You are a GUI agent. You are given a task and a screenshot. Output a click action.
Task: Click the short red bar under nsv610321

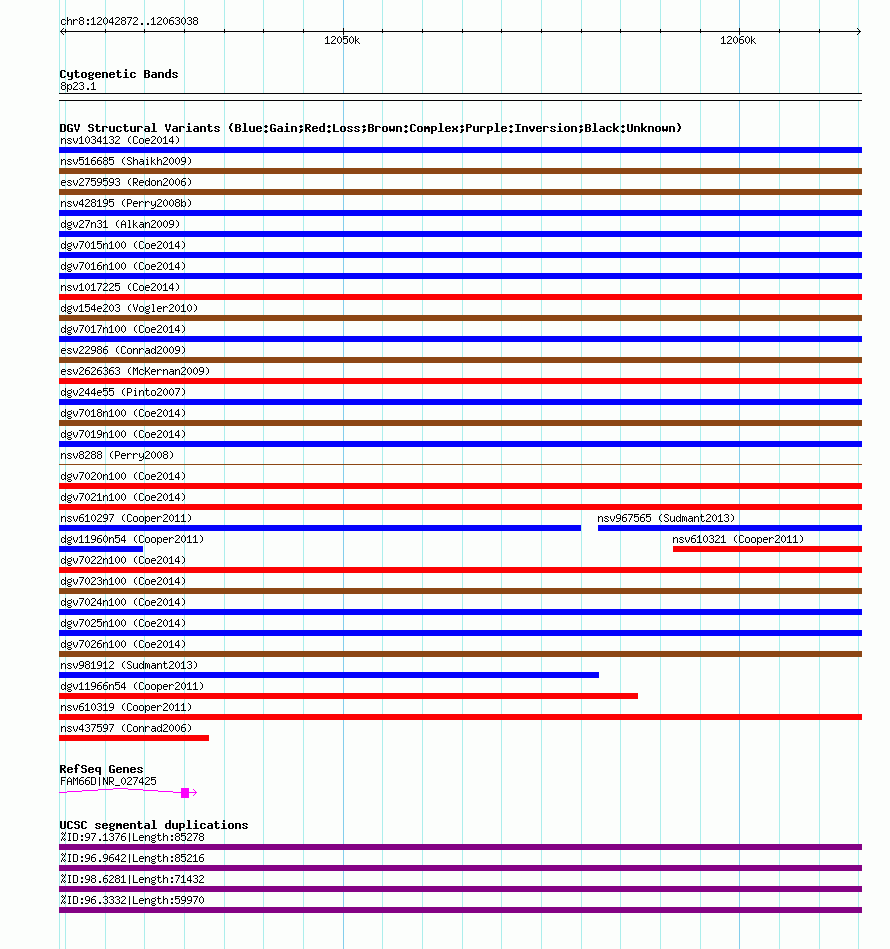click(x=767, y=549)
